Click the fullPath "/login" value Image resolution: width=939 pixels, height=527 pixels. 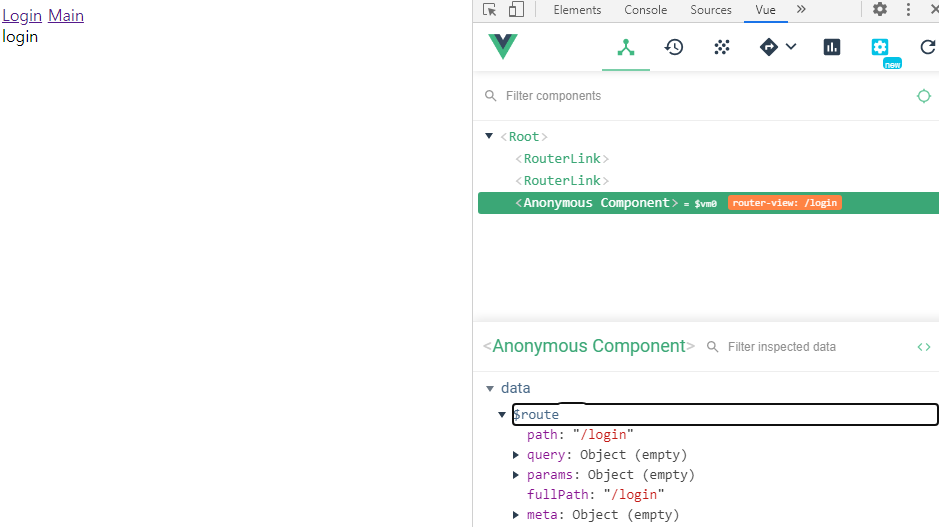(634, 495)
